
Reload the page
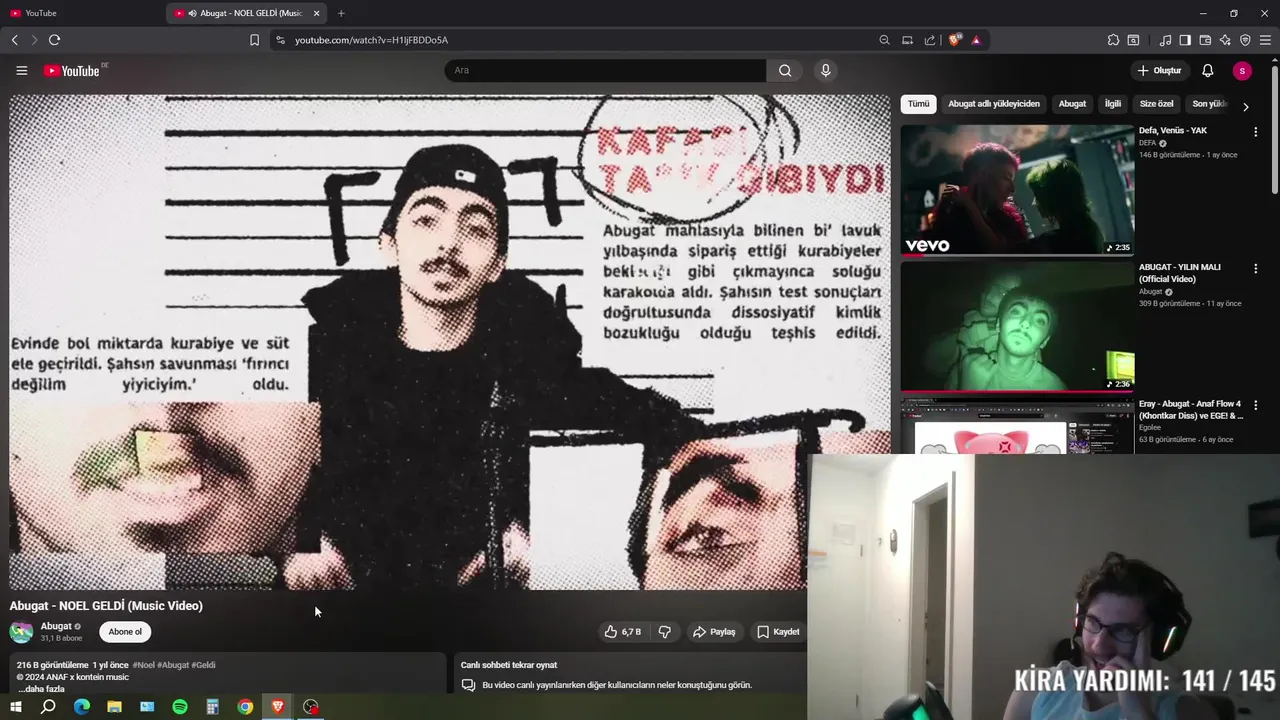coord(54,40)
